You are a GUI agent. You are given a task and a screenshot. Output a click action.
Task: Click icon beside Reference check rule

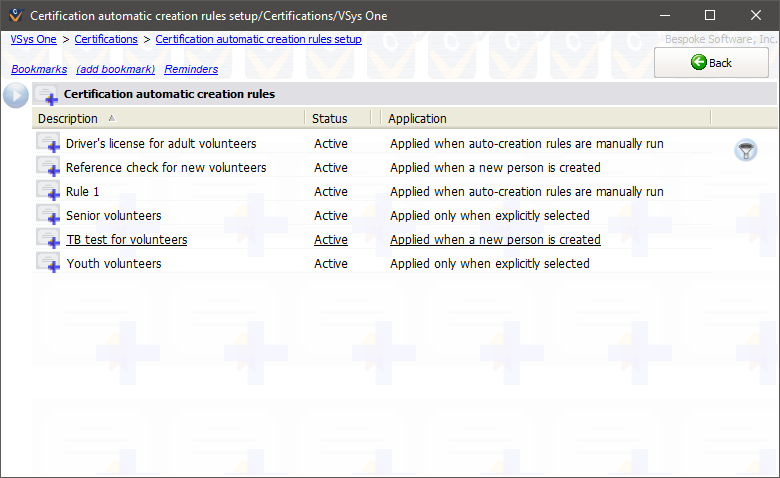click(x=48, y=168)
